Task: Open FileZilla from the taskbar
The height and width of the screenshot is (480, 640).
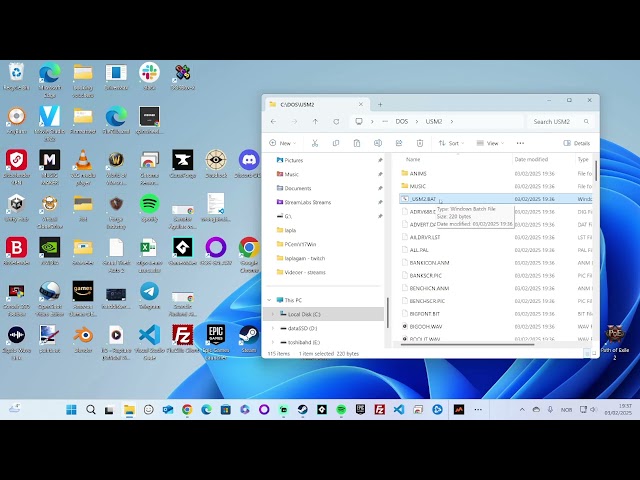Action: click(x=380, y=409)
